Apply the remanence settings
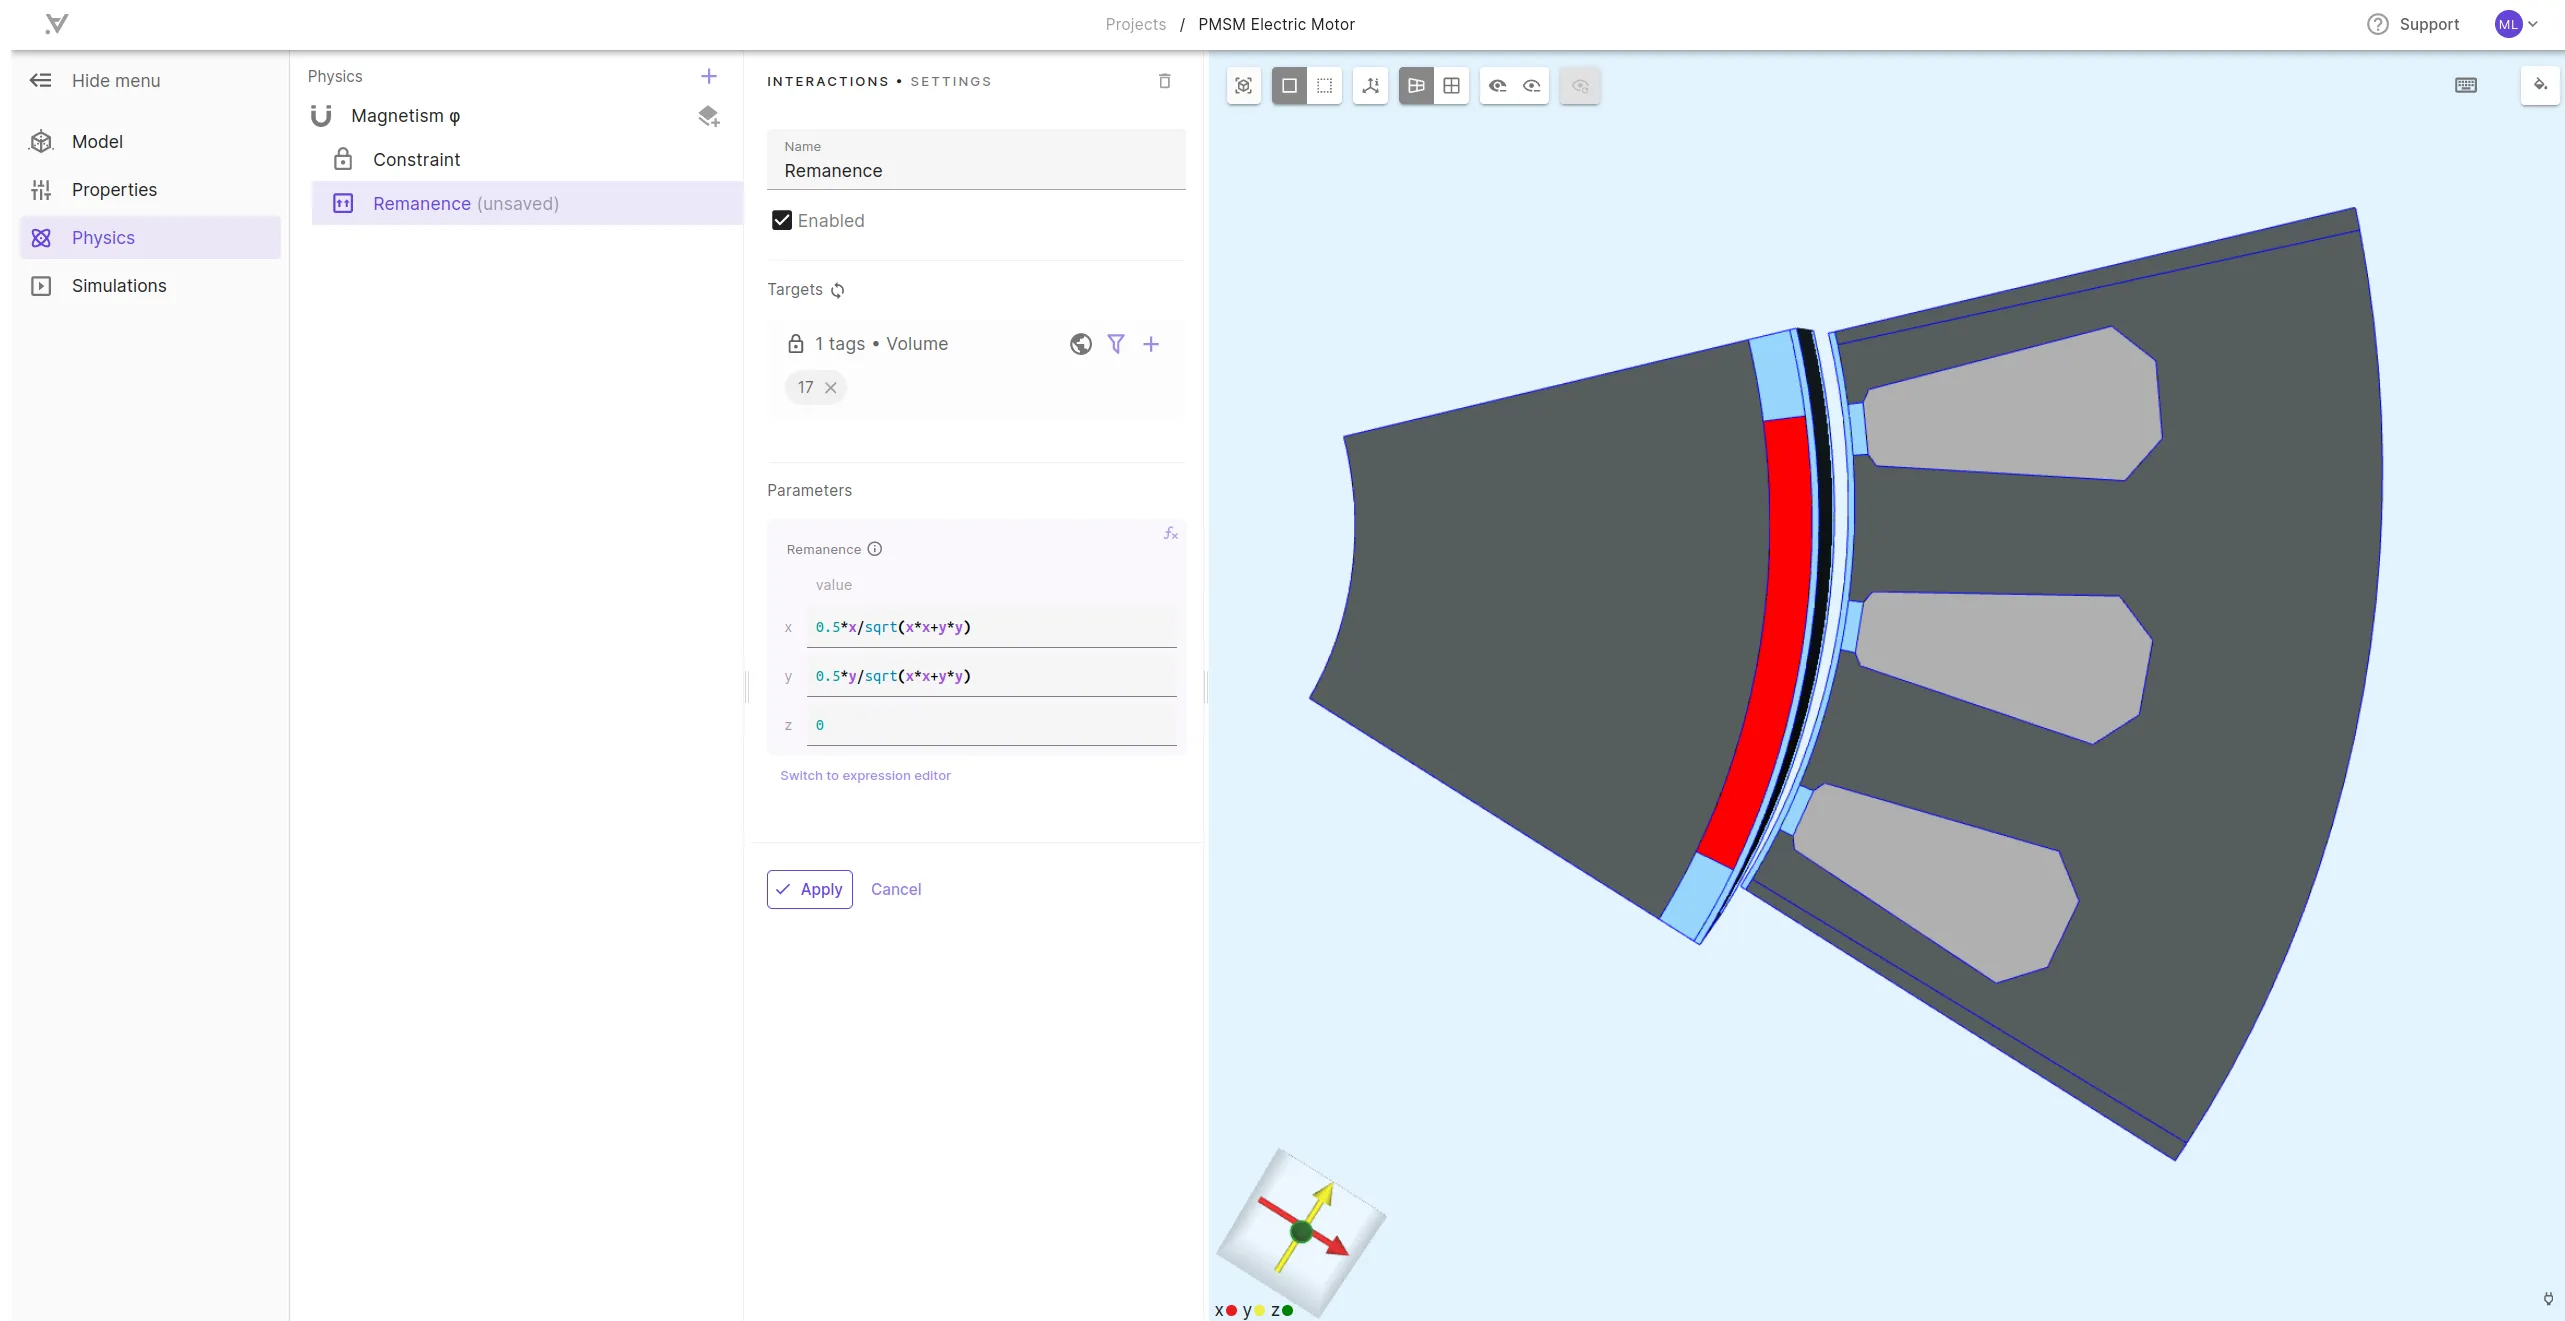Viewport: 2565px width, 1321px height. coord(810,890)
